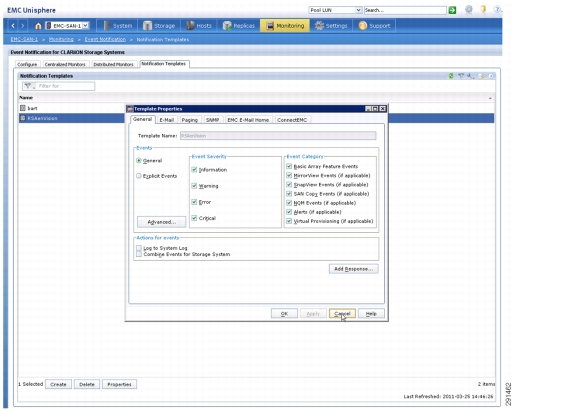Viewport: 576px width, 412px height.
Task: Click the green search go arrow
Action: (453, 10)
